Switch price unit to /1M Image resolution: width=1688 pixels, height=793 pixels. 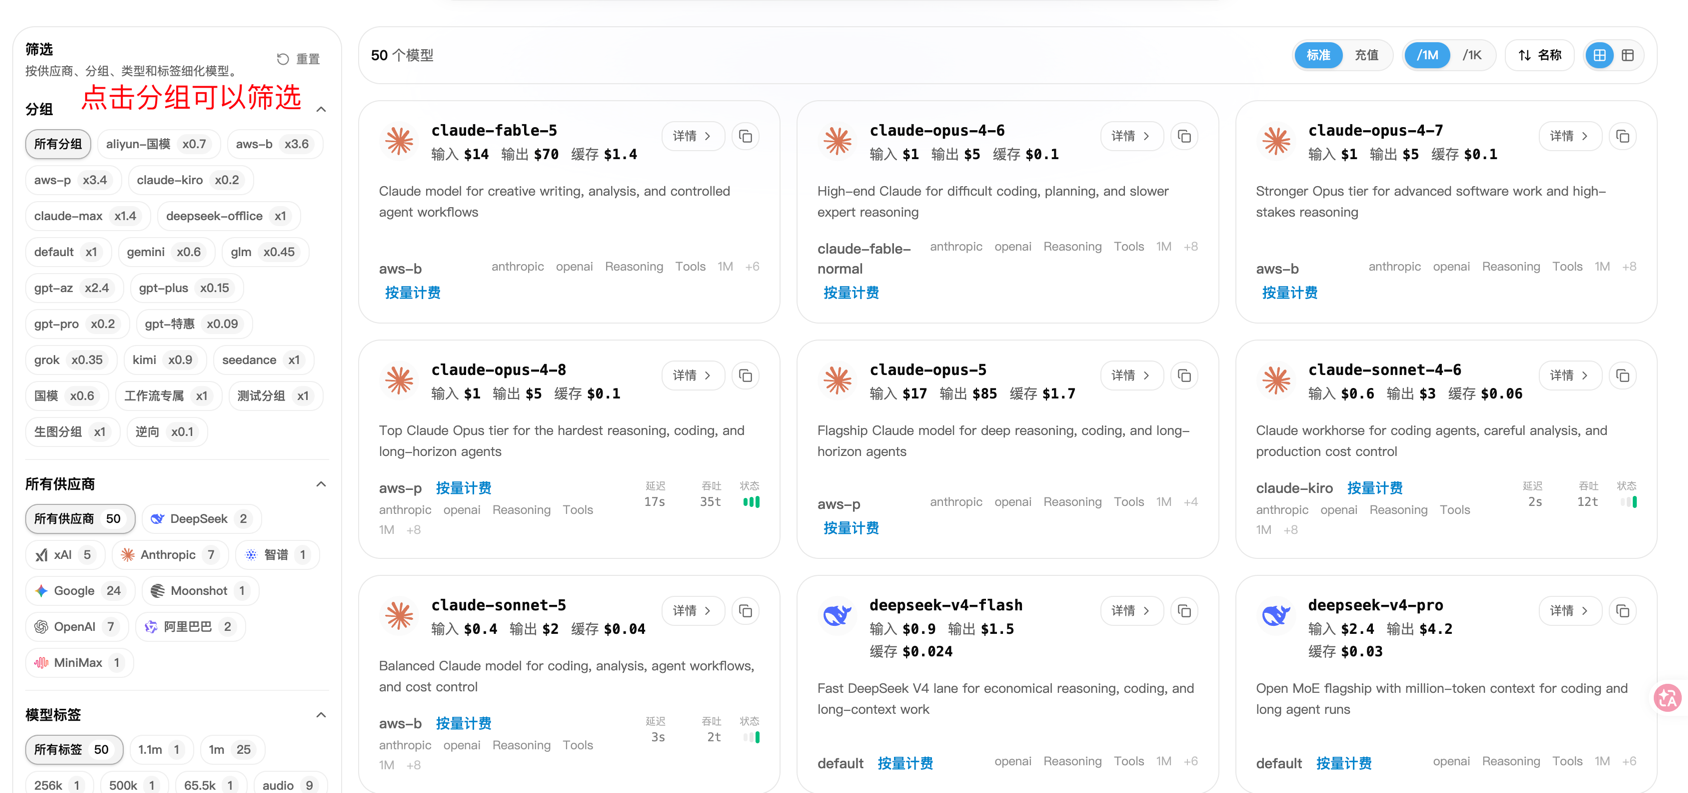point(1427,55)
